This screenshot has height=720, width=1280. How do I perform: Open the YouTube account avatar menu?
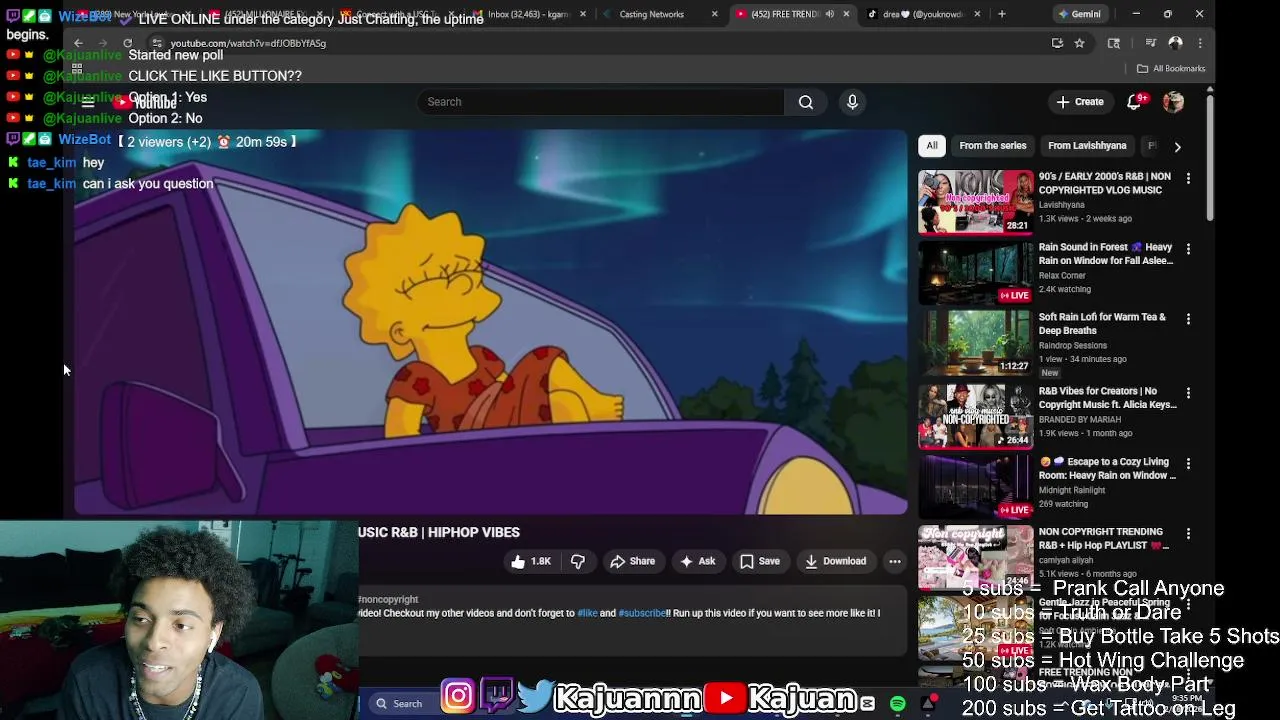[x=1173, y=102]
